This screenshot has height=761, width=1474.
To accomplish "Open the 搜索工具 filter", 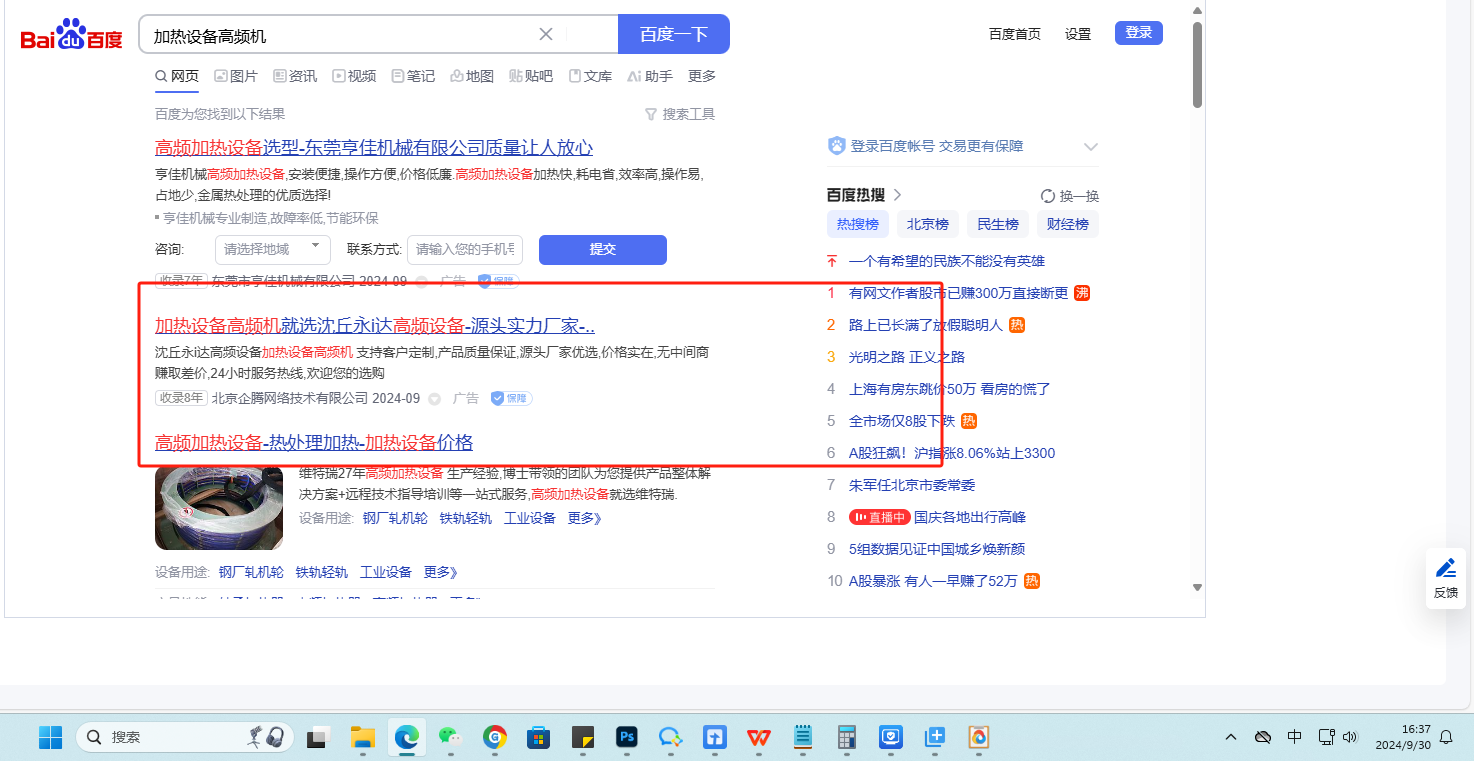I will coord(680,114).
